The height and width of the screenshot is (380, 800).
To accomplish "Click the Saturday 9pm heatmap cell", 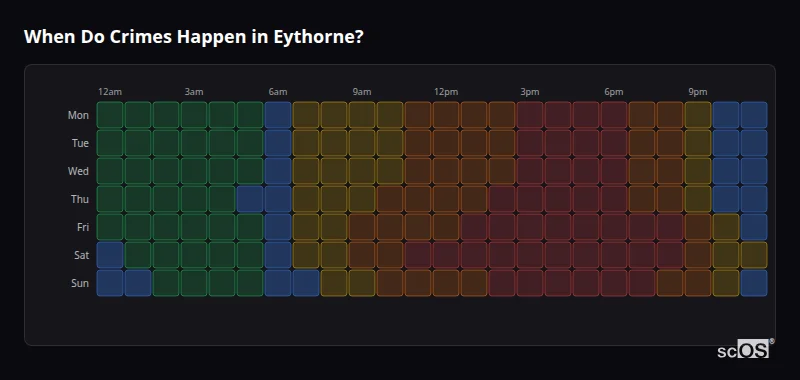I will tap(698, 255).
